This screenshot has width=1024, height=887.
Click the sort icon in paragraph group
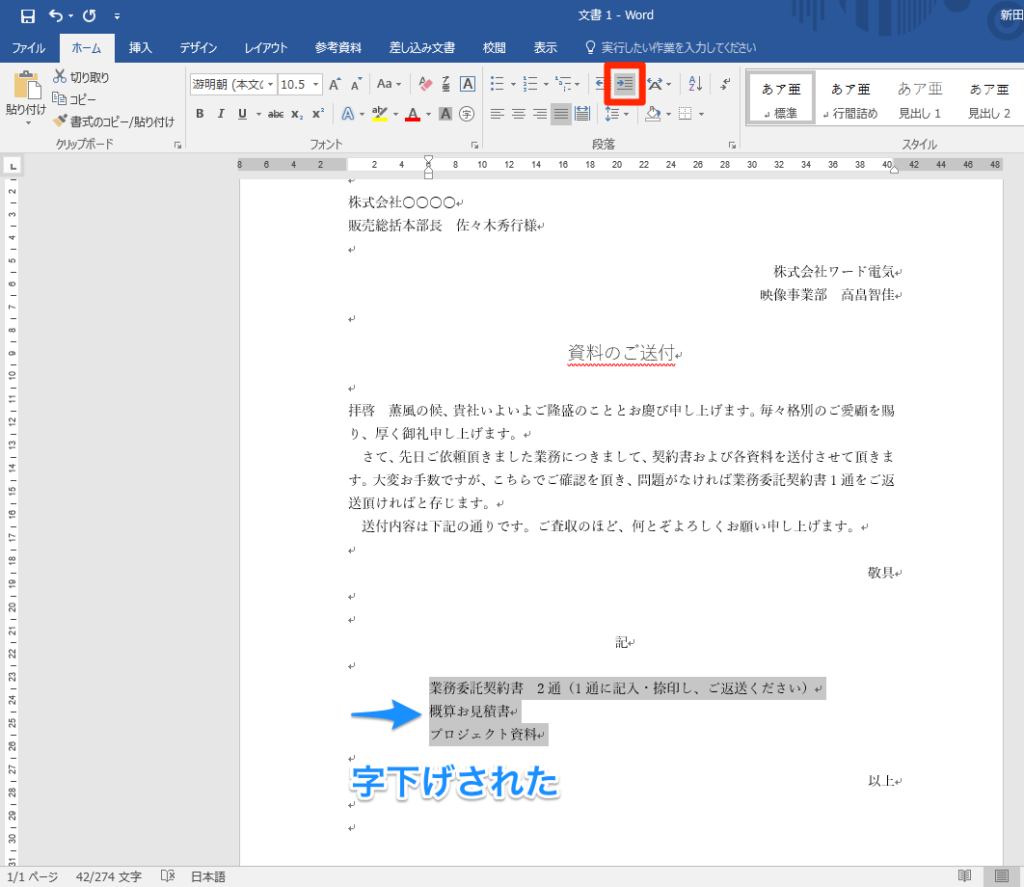tap(695, 84)
